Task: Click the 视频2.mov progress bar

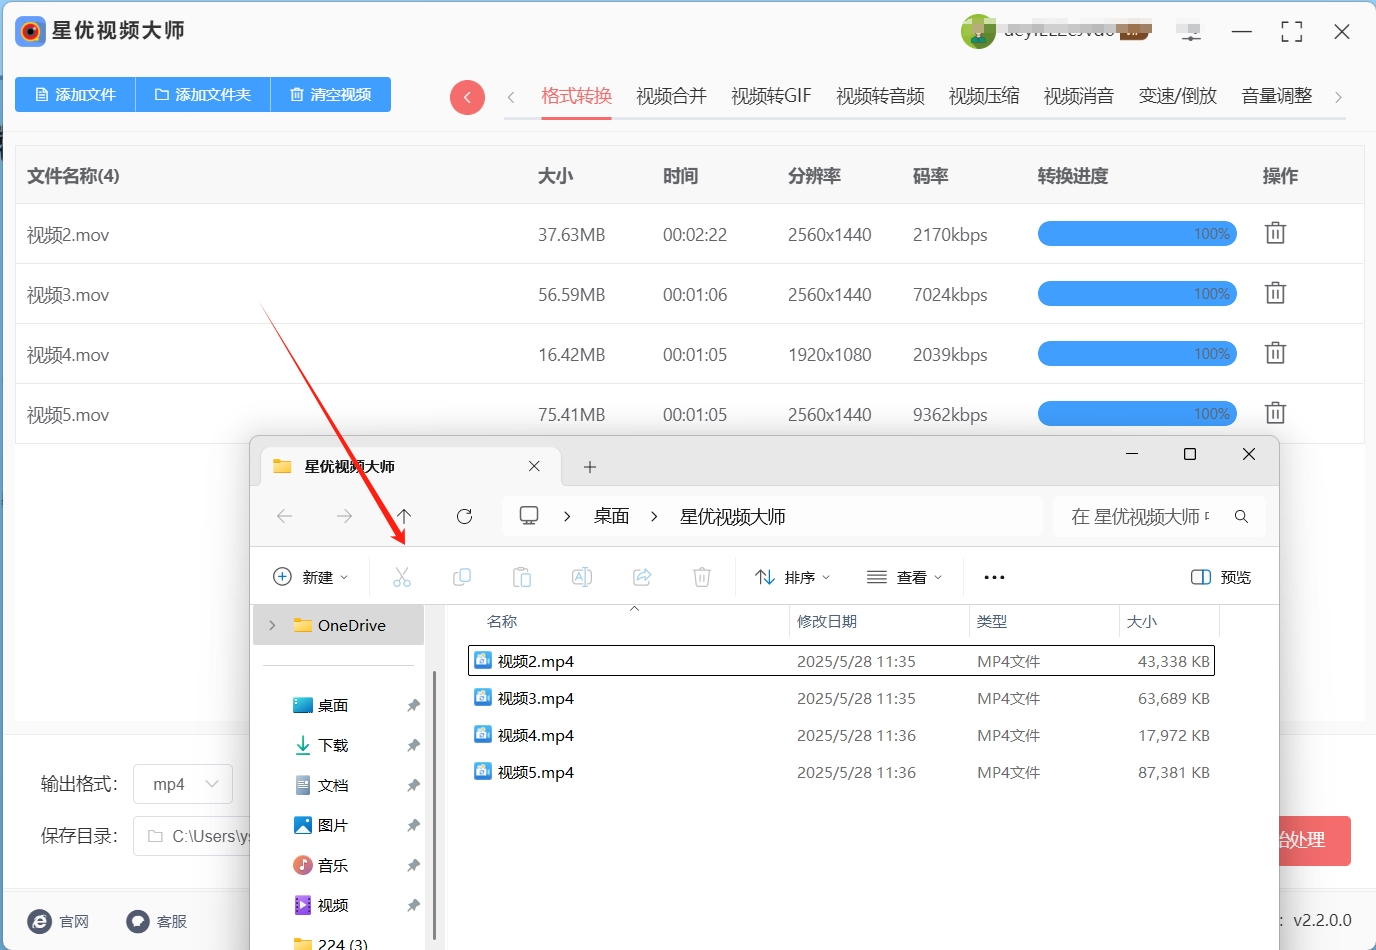Action: point(1137,233)
